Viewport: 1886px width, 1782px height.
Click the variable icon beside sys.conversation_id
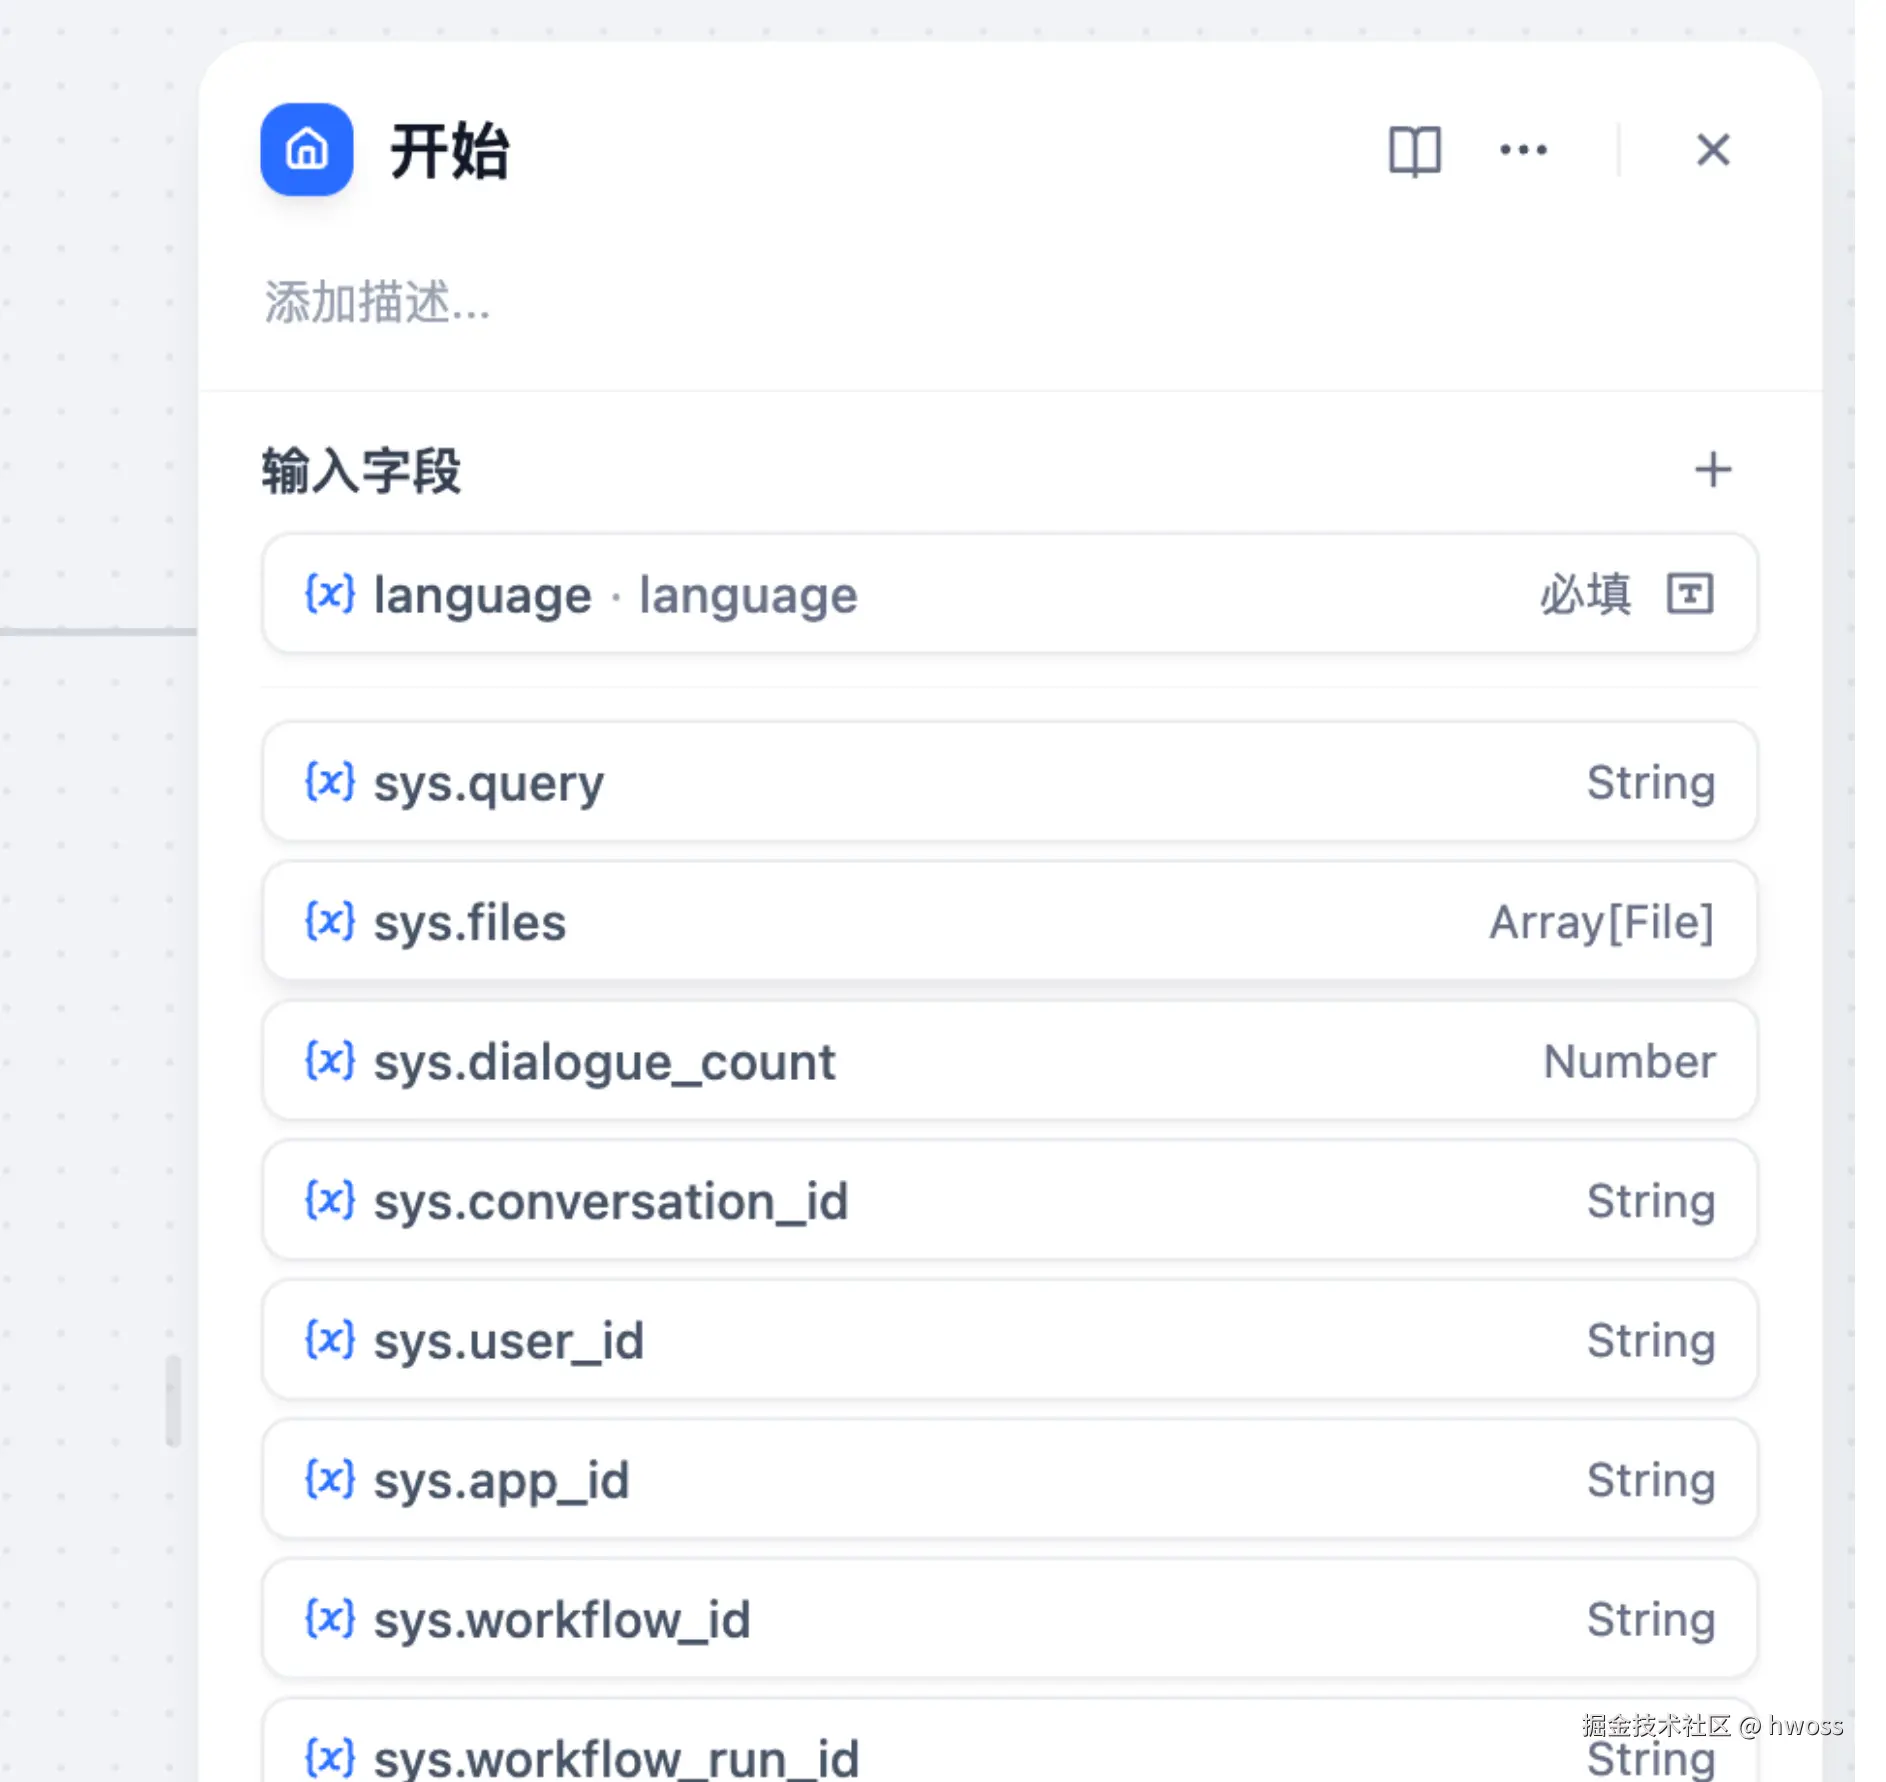coord(330,1199)
